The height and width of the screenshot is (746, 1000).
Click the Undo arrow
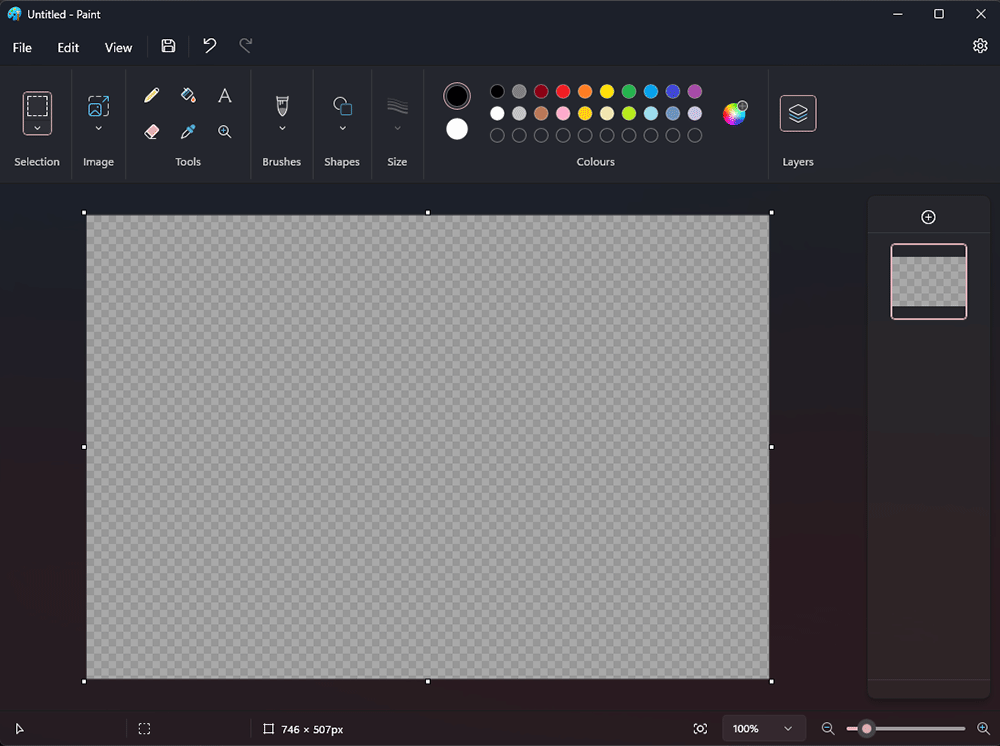pyautogui.click(x=209, y=46)
